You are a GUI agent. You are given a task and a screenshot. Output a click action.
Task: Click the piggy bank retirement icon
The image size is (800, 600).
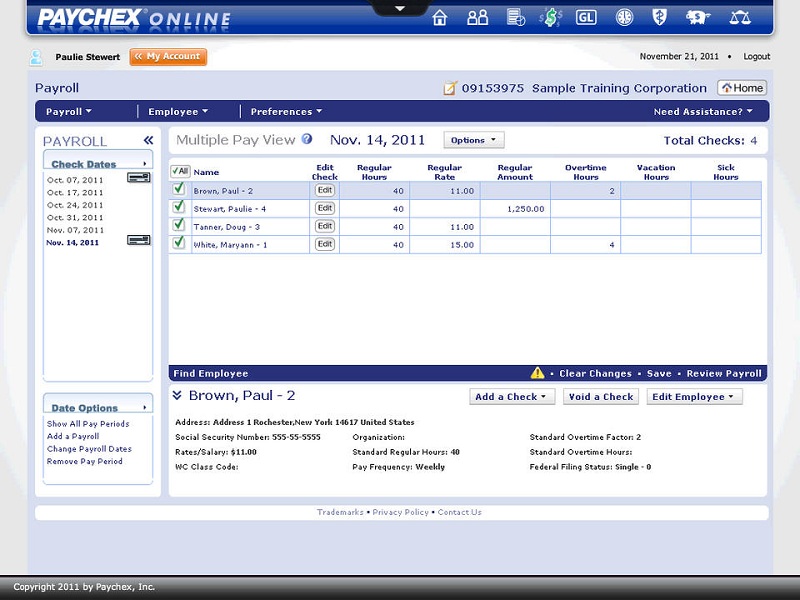697,16
